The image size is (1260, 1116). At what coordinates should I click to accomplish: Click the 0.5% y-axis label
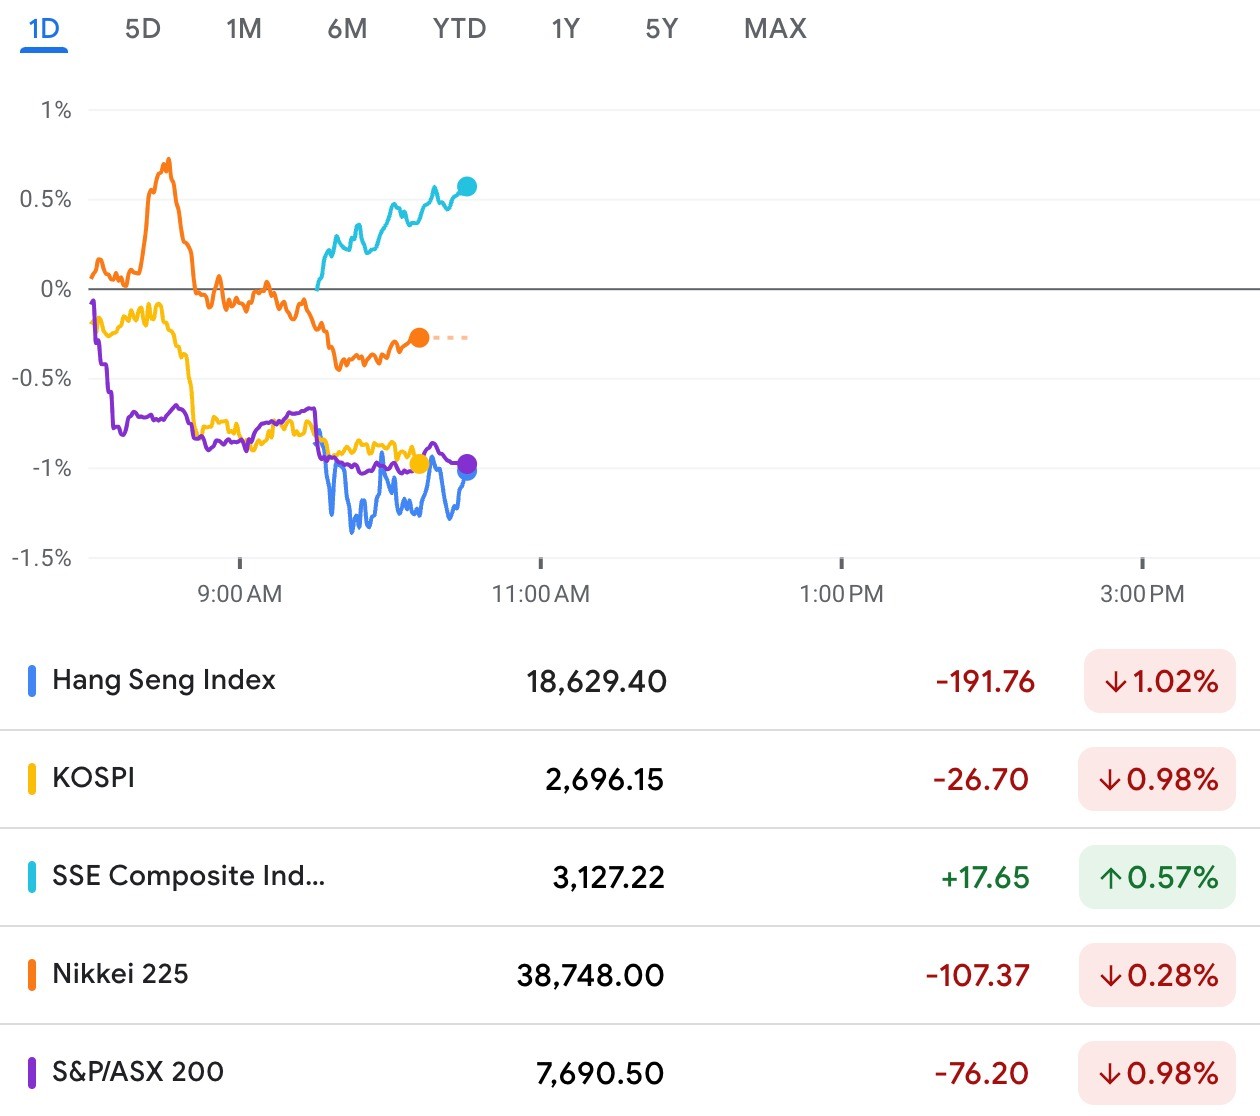(x=46, y=199)
